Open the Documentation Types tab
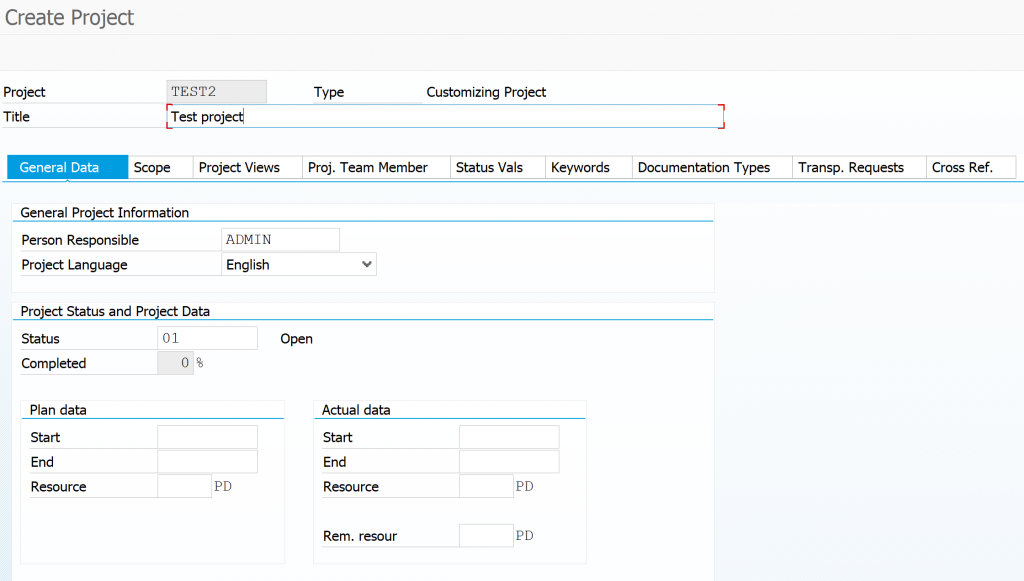The width and height of the screenshot is (1024, 581). coord(703,167)
